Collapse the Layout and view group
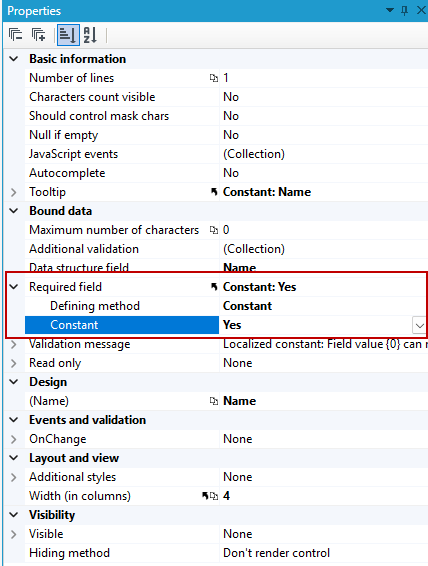 click(13, 458)
